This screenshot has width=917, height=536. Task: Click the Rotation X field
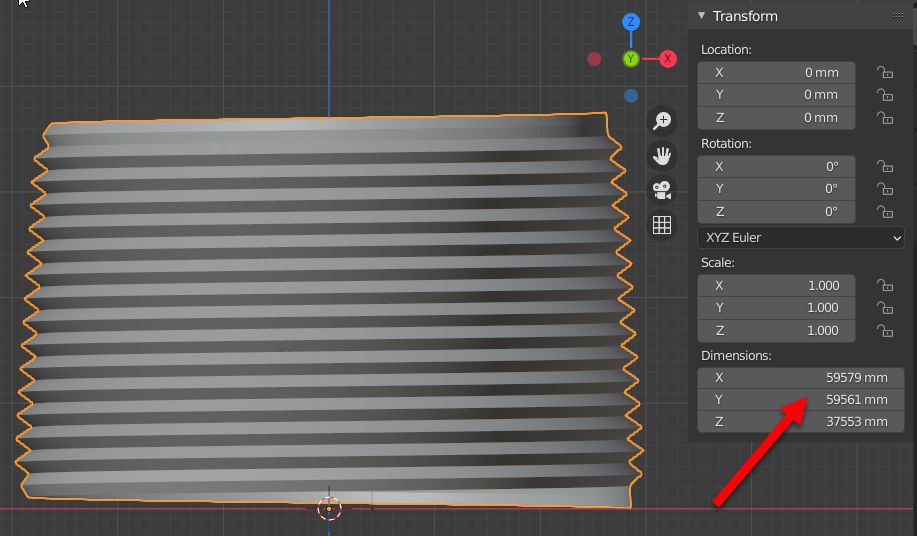pos(776,167)
